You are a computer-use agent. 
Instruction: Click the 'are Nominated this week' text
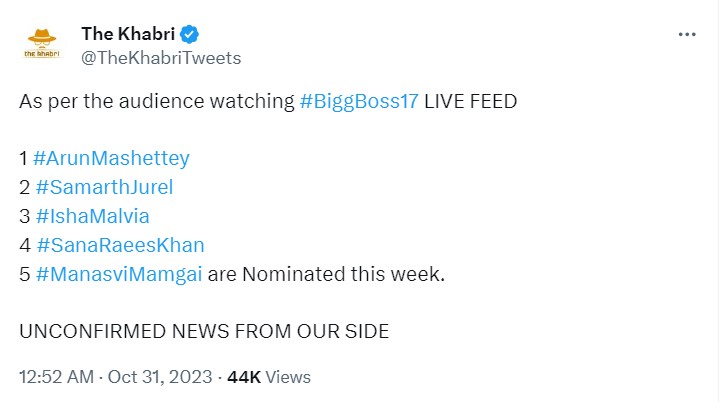point(326,273)
